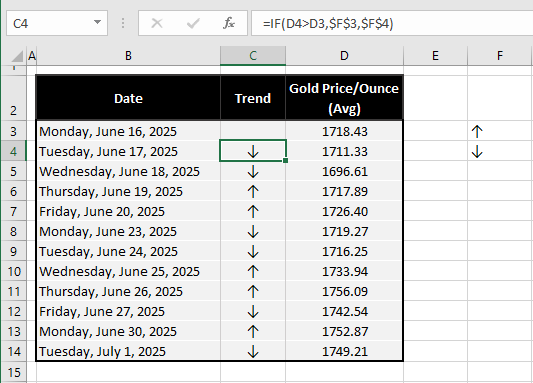Select column A header
This screenshot has height=383, width=533.
coord(32,56)
